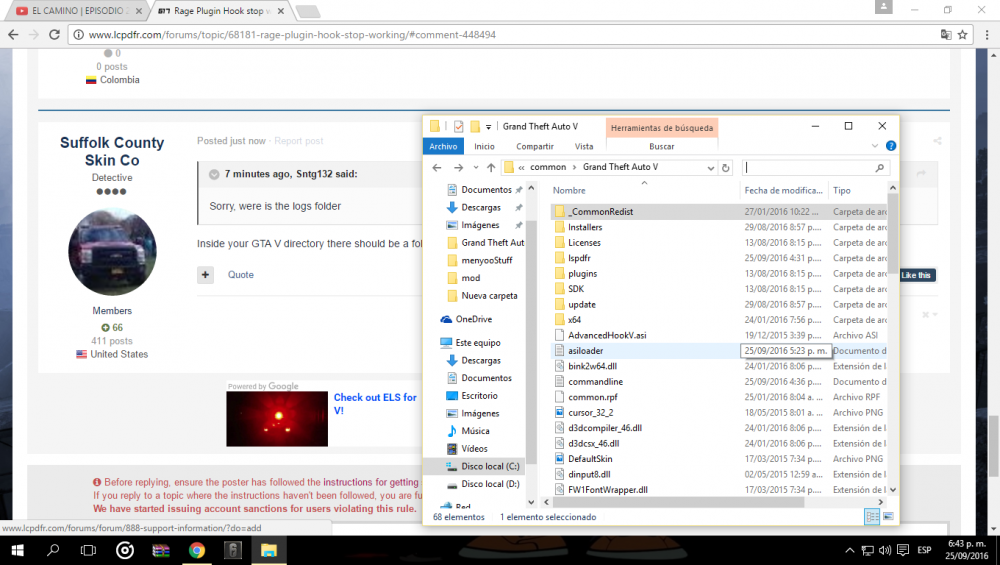Open the action center notifications
Screen dimensions: 1000x565
(x=902, y=550)
